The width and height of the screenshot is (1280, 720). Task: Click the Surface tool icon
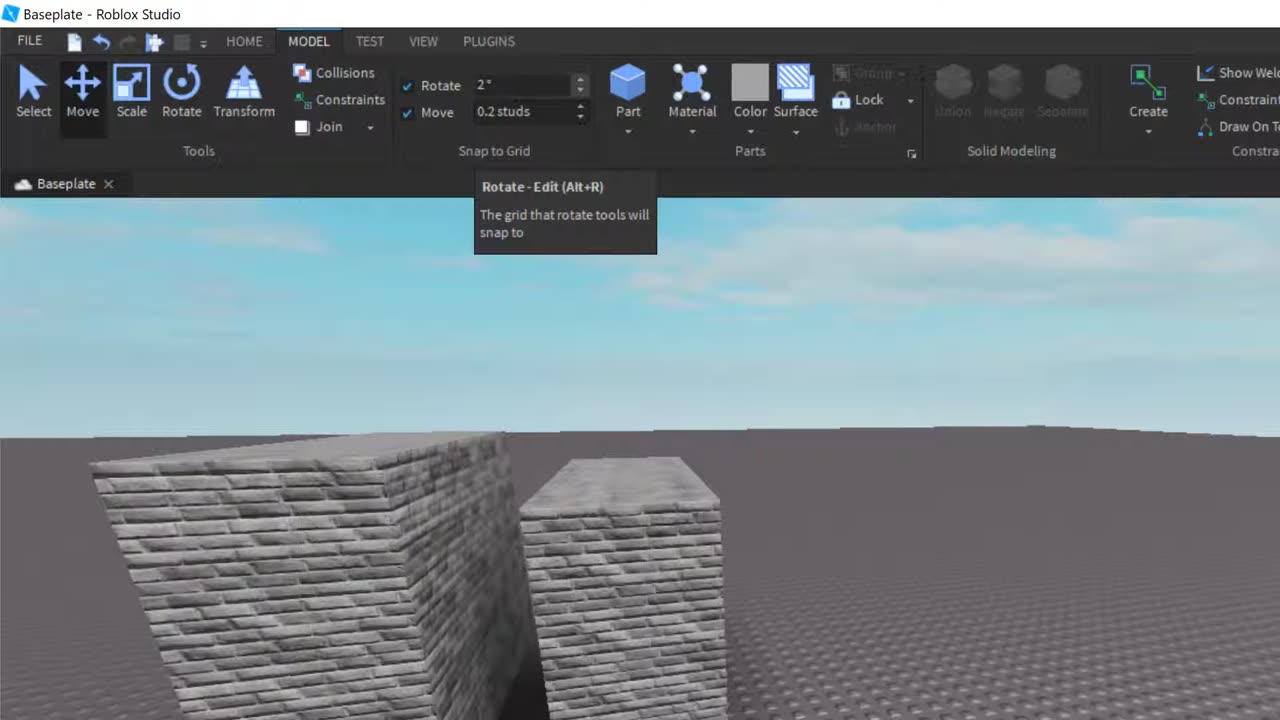[795, 82]
